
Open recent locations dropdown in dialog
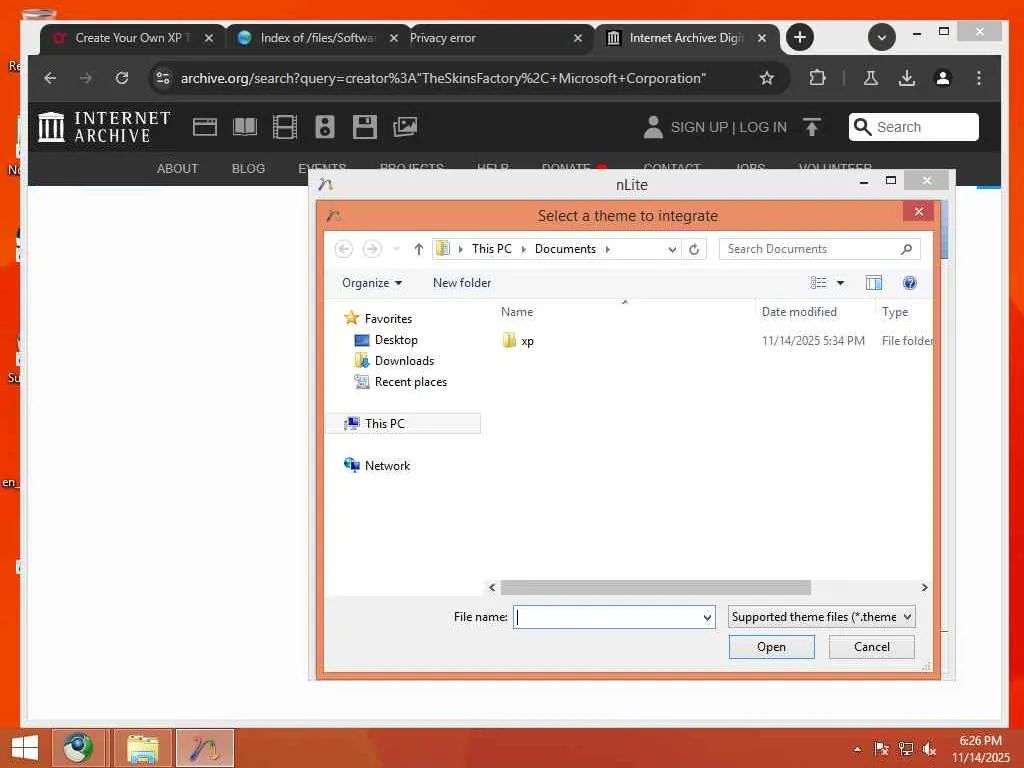point(396,249)
